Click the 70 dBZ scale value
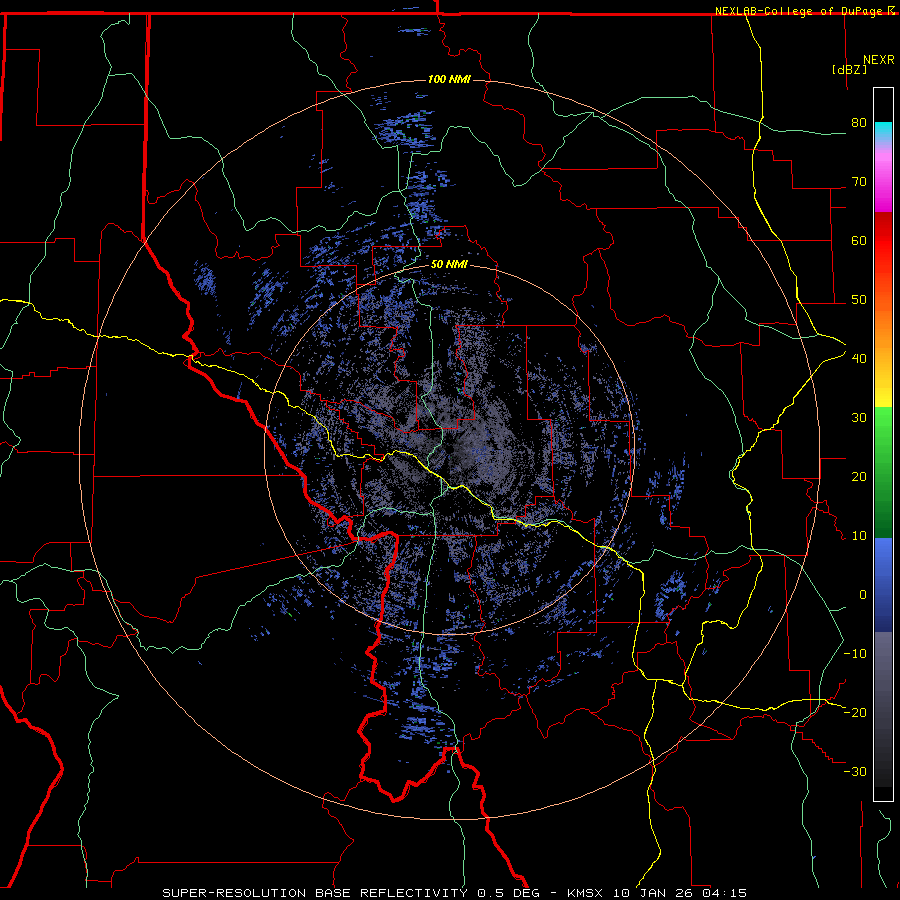This screenshot has width=900, height=900. click(859, 182)
